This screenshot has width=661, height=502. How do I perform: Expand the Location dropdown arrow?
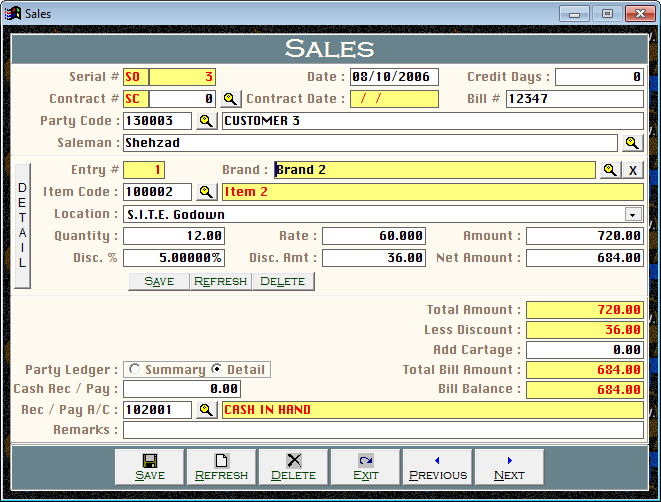tap(633, 214)
